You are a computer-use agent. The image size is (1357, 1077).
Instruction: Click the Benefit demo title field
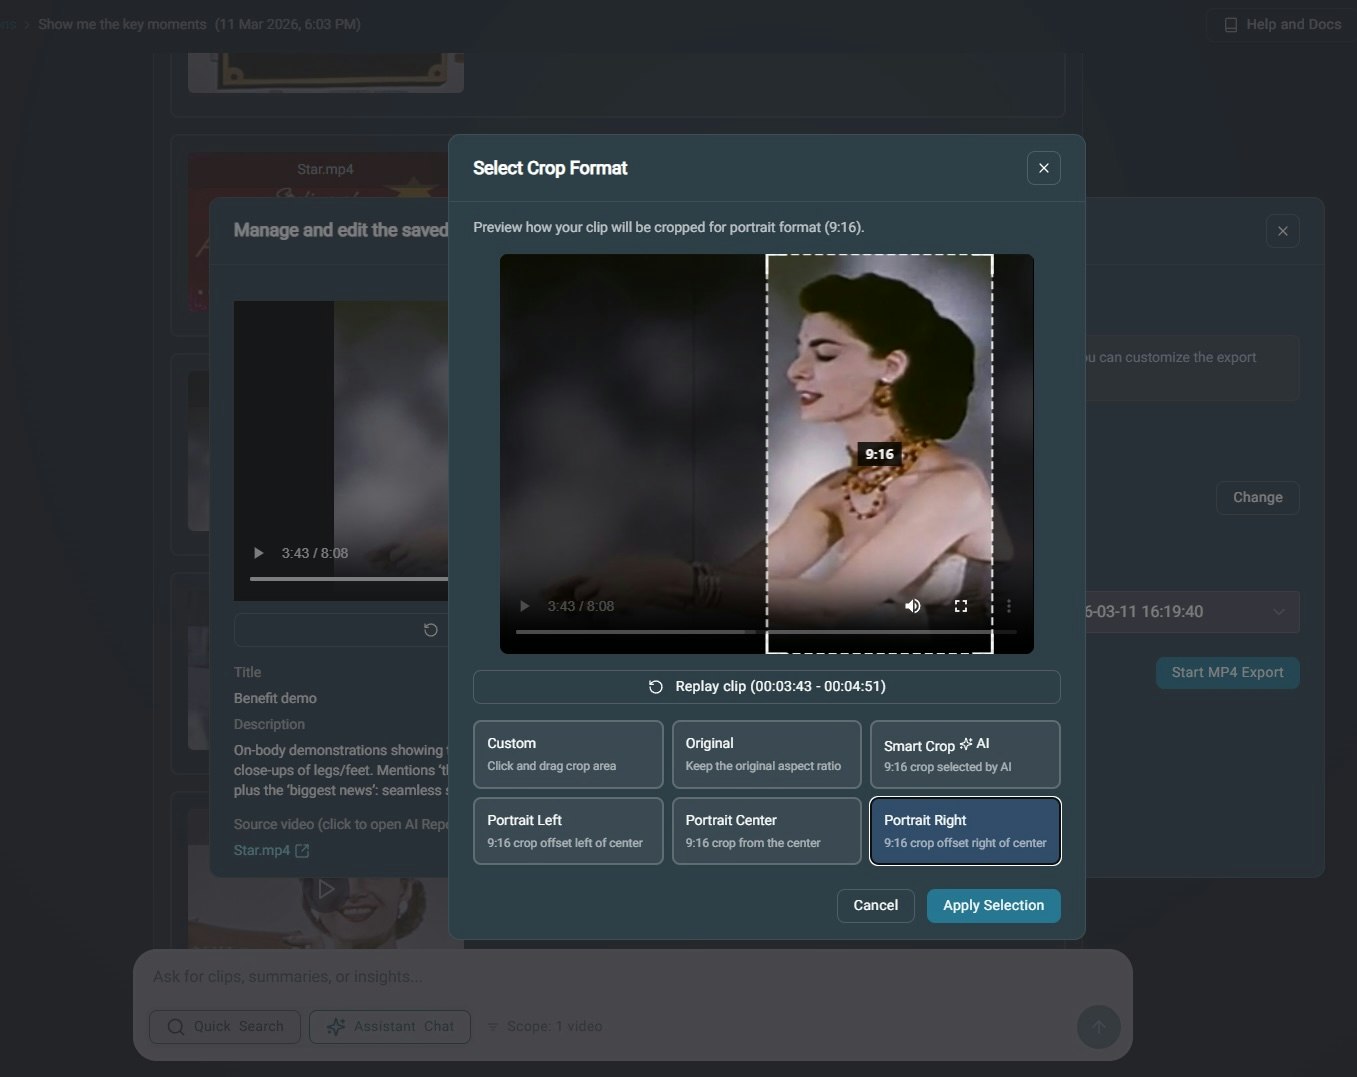click(x=275, y=698)
